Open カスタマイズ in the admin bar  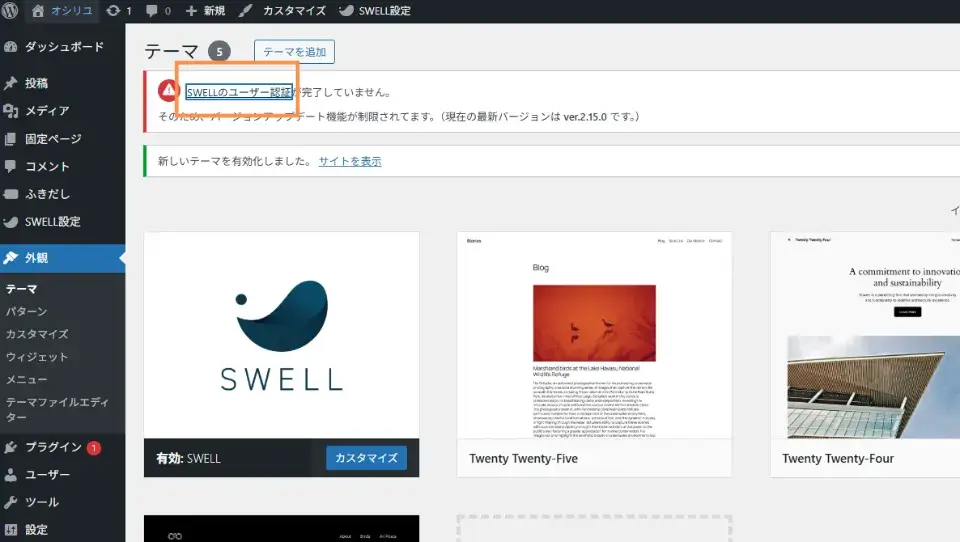282,10
